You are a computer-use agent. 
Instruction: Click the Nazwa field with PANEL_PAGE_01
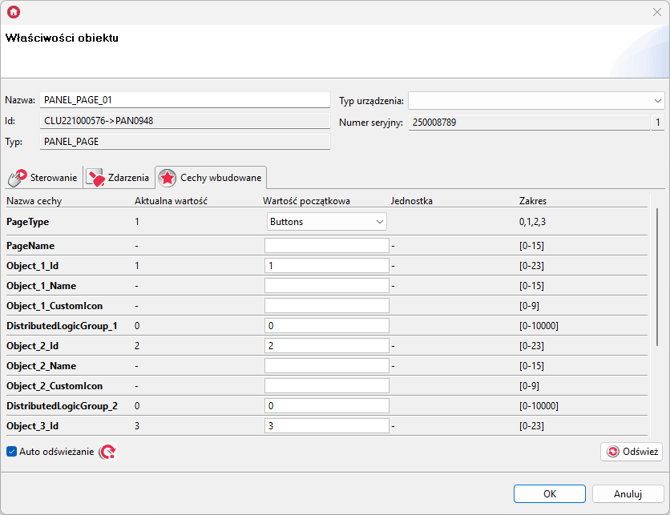[x=184, y=101]
